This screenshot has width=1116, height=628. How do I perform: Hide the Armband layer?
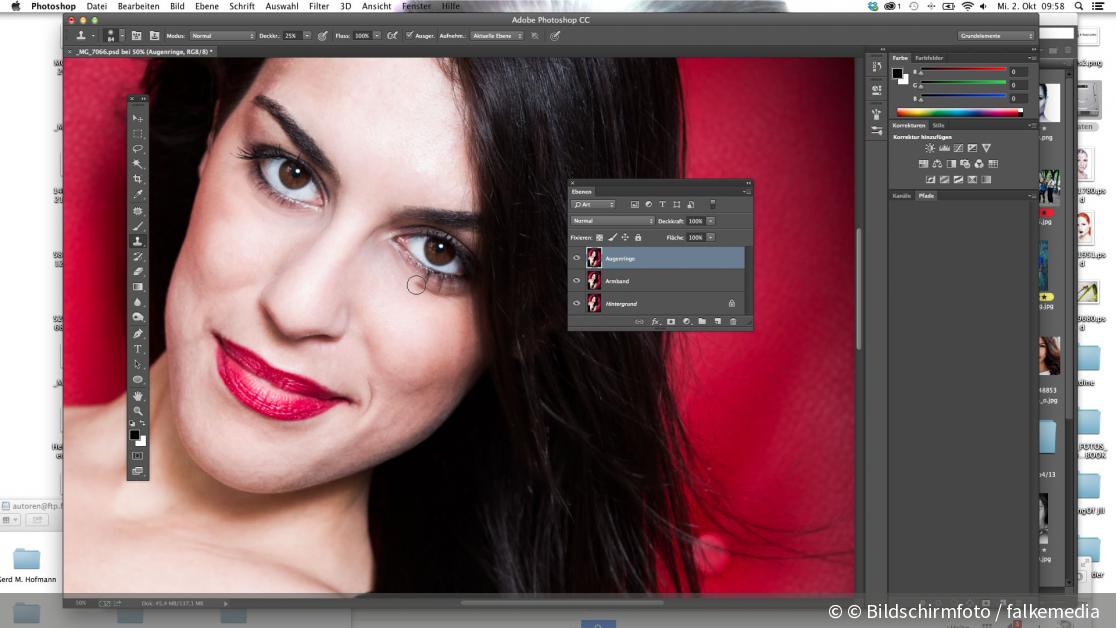tap(577, 281)
